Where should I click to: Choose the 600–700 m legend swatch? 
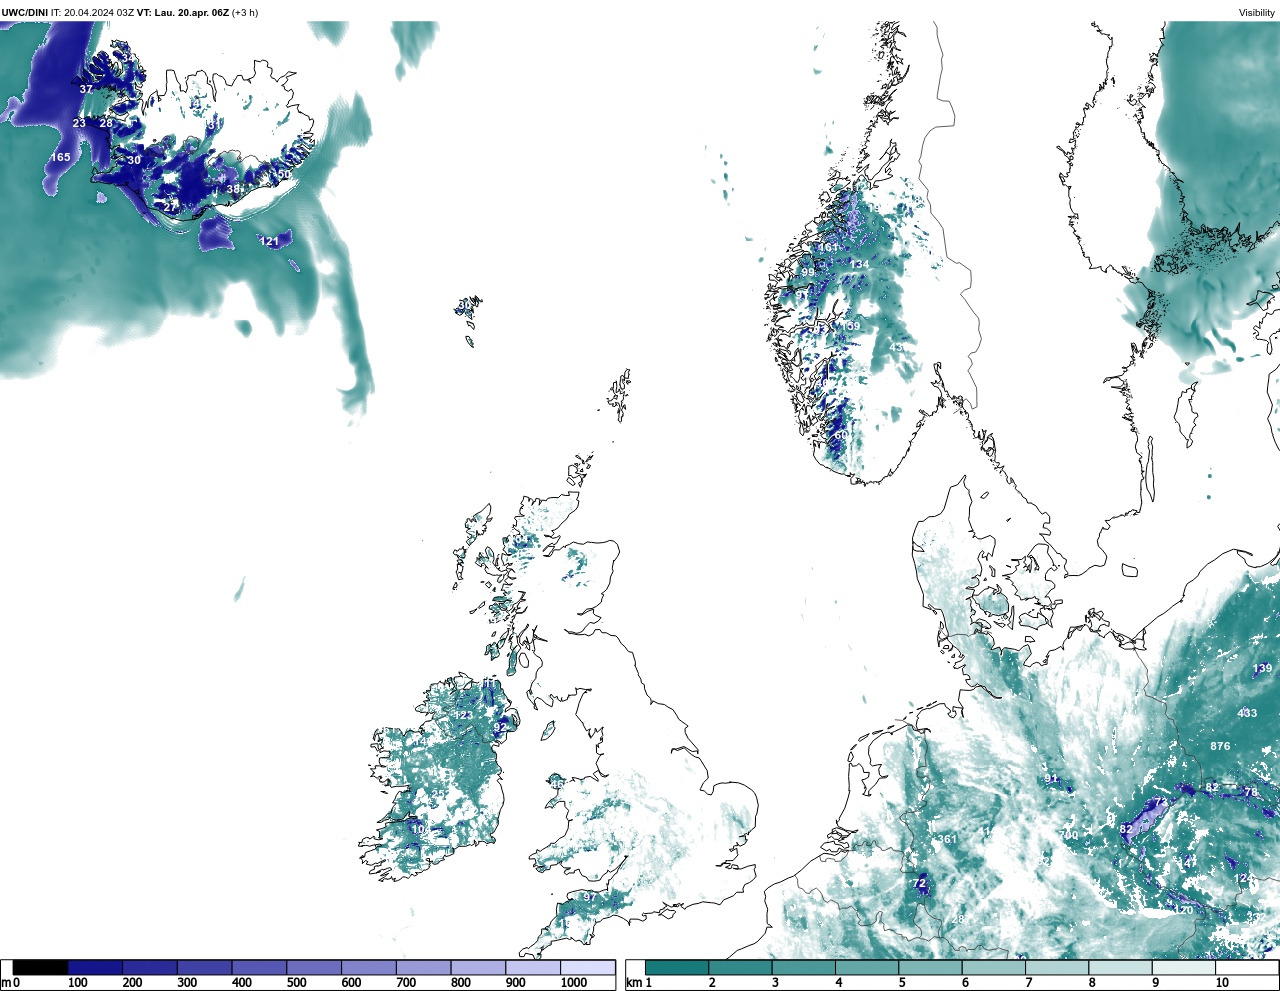369,967
